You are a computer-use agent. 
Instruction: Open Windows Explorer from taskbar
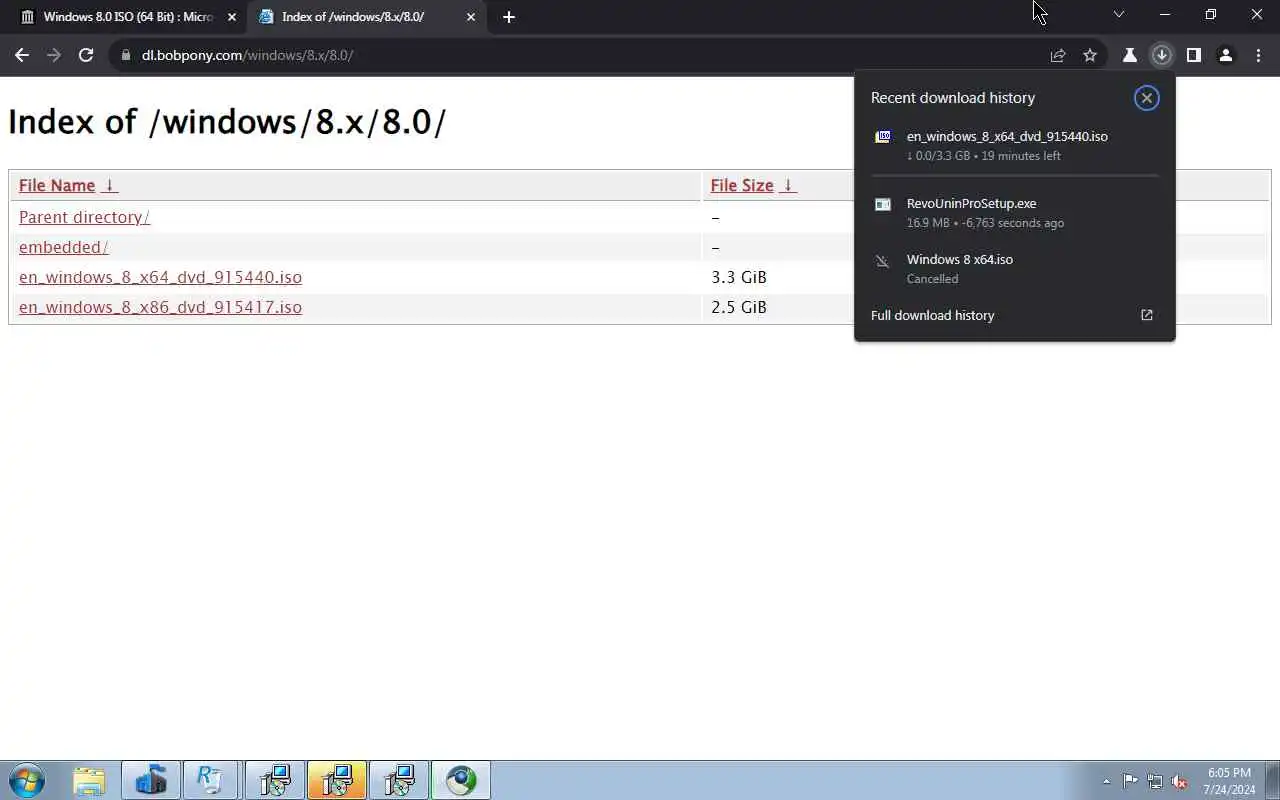coord(89,780)
